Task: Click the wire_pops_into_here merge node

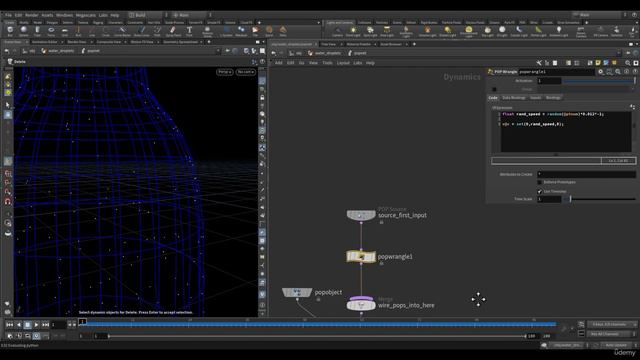Action: click(361, 304)
